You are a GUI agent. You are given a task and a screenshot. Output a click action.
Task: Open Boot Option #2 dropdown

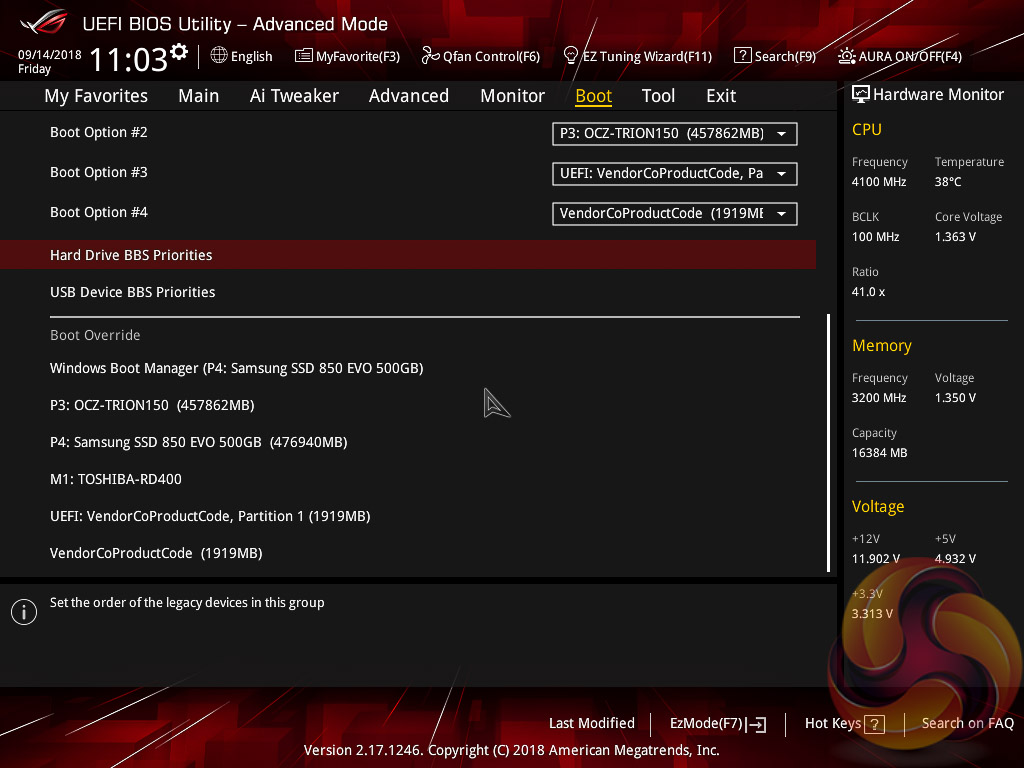675,134
